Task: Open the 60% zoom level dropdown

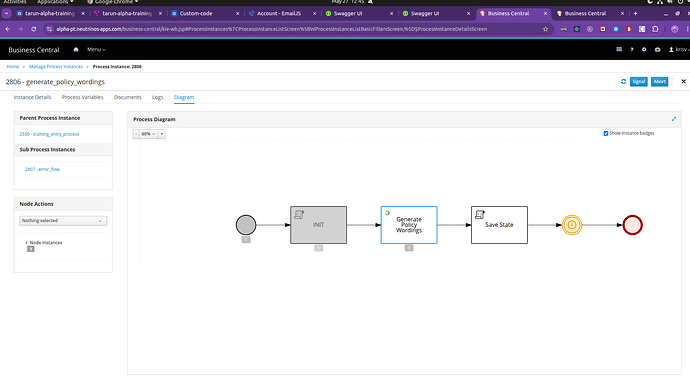Action: click(x=149, y=134)
